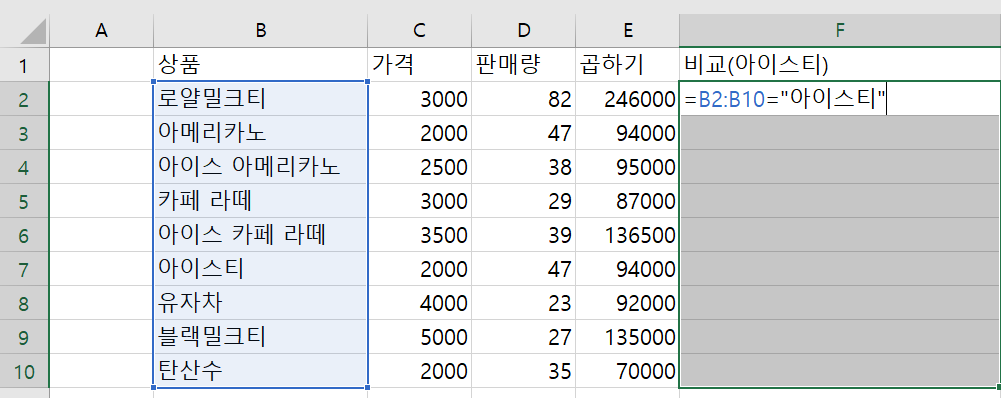The image size is (1001, 398).
Task: Select column C header
Action: coord(419,30)
